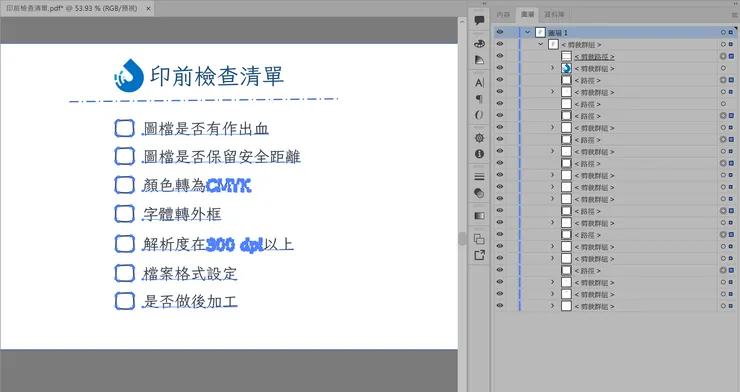Click artboard checkbox beside 解析度在300 dpi以上
740x392 pixels.
pos(125,244)
